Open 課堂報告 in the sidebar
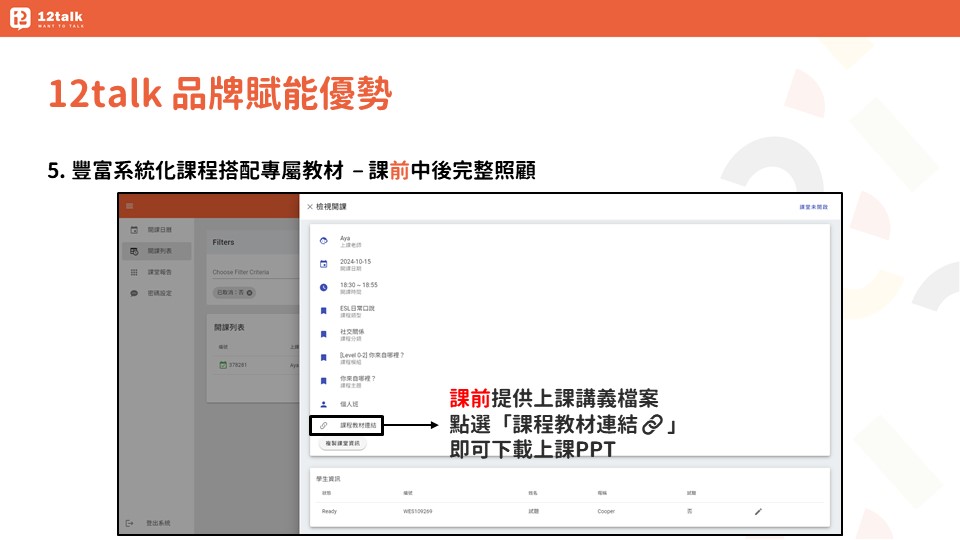Image resolution: width=960 pixels, height=540 pixels. coord(159,272)
